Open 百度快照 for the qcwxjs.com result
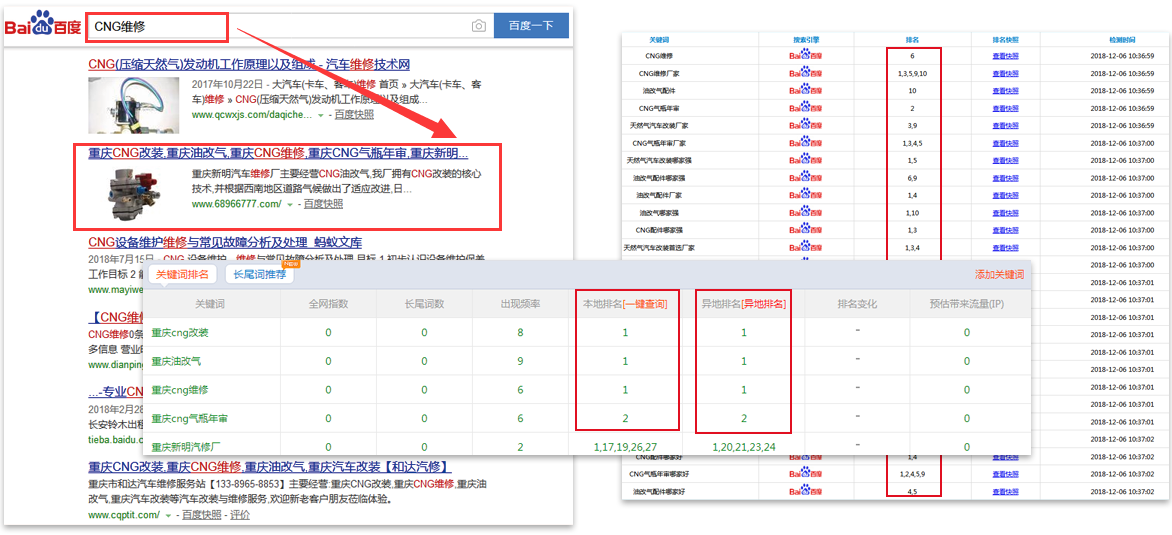Viewport: 1172px width, 535px height. pyautogui.click(x=354, y=114)
